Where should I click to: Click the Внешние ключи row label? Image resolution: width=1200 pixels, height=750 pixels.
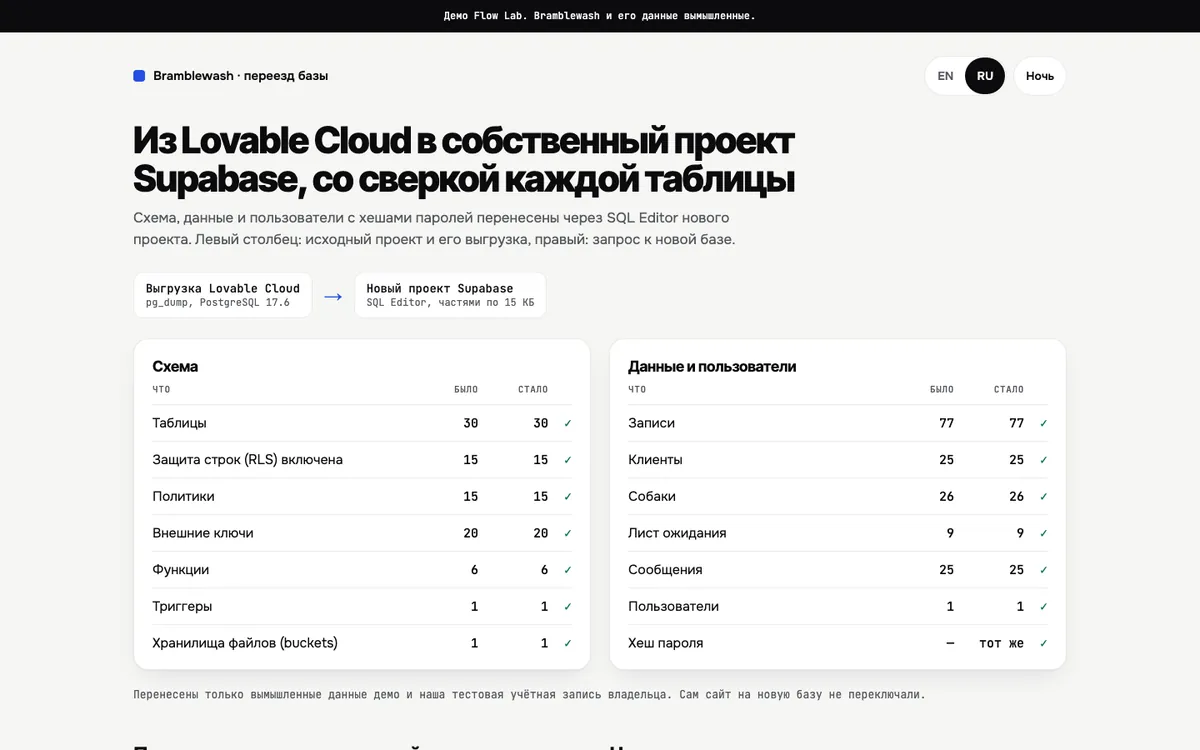click(203, 533)
